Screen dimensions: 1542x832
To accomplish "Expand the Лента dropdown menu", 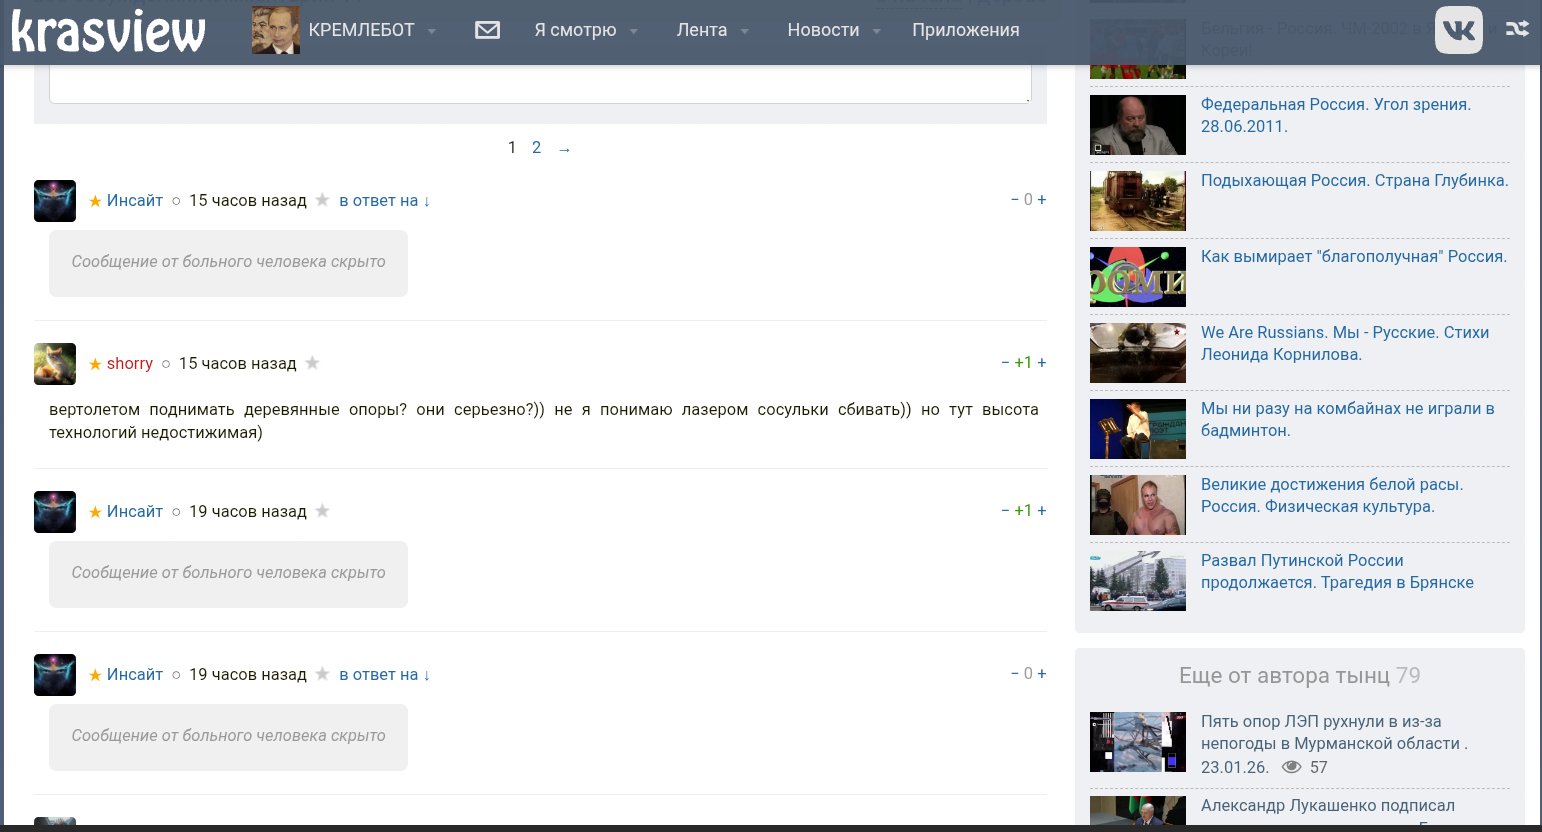I will [712, 30].
